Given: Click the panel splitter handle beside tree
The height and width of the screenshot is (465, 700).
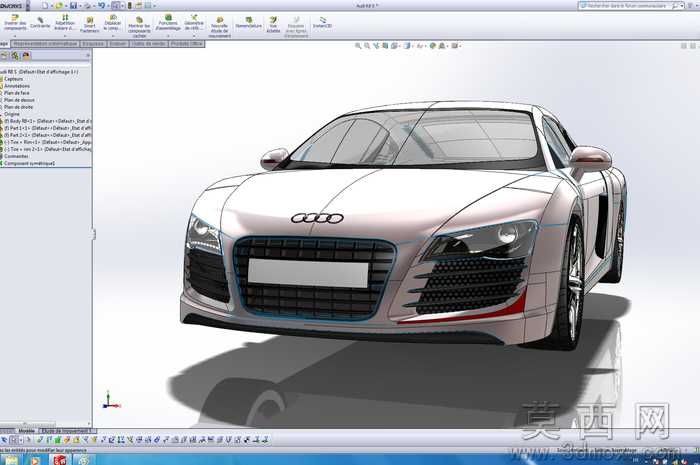Looking at the screenshot, I should click(93, 234).
